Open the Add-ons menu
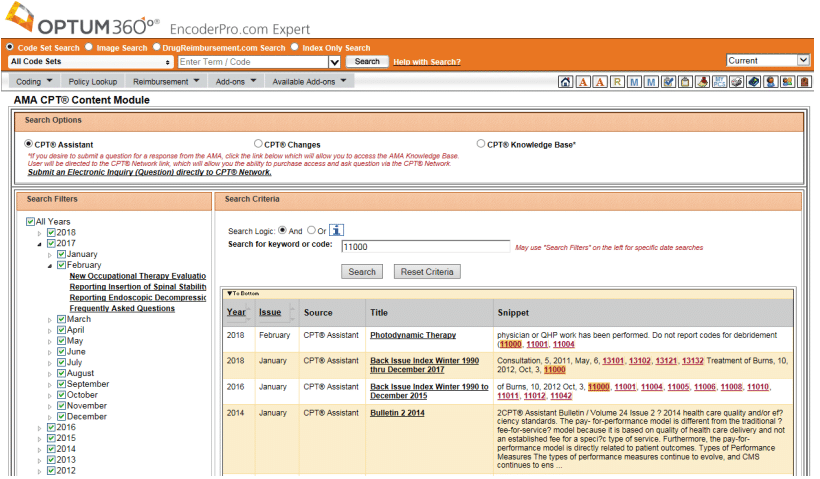 click(x=236, y=82)
